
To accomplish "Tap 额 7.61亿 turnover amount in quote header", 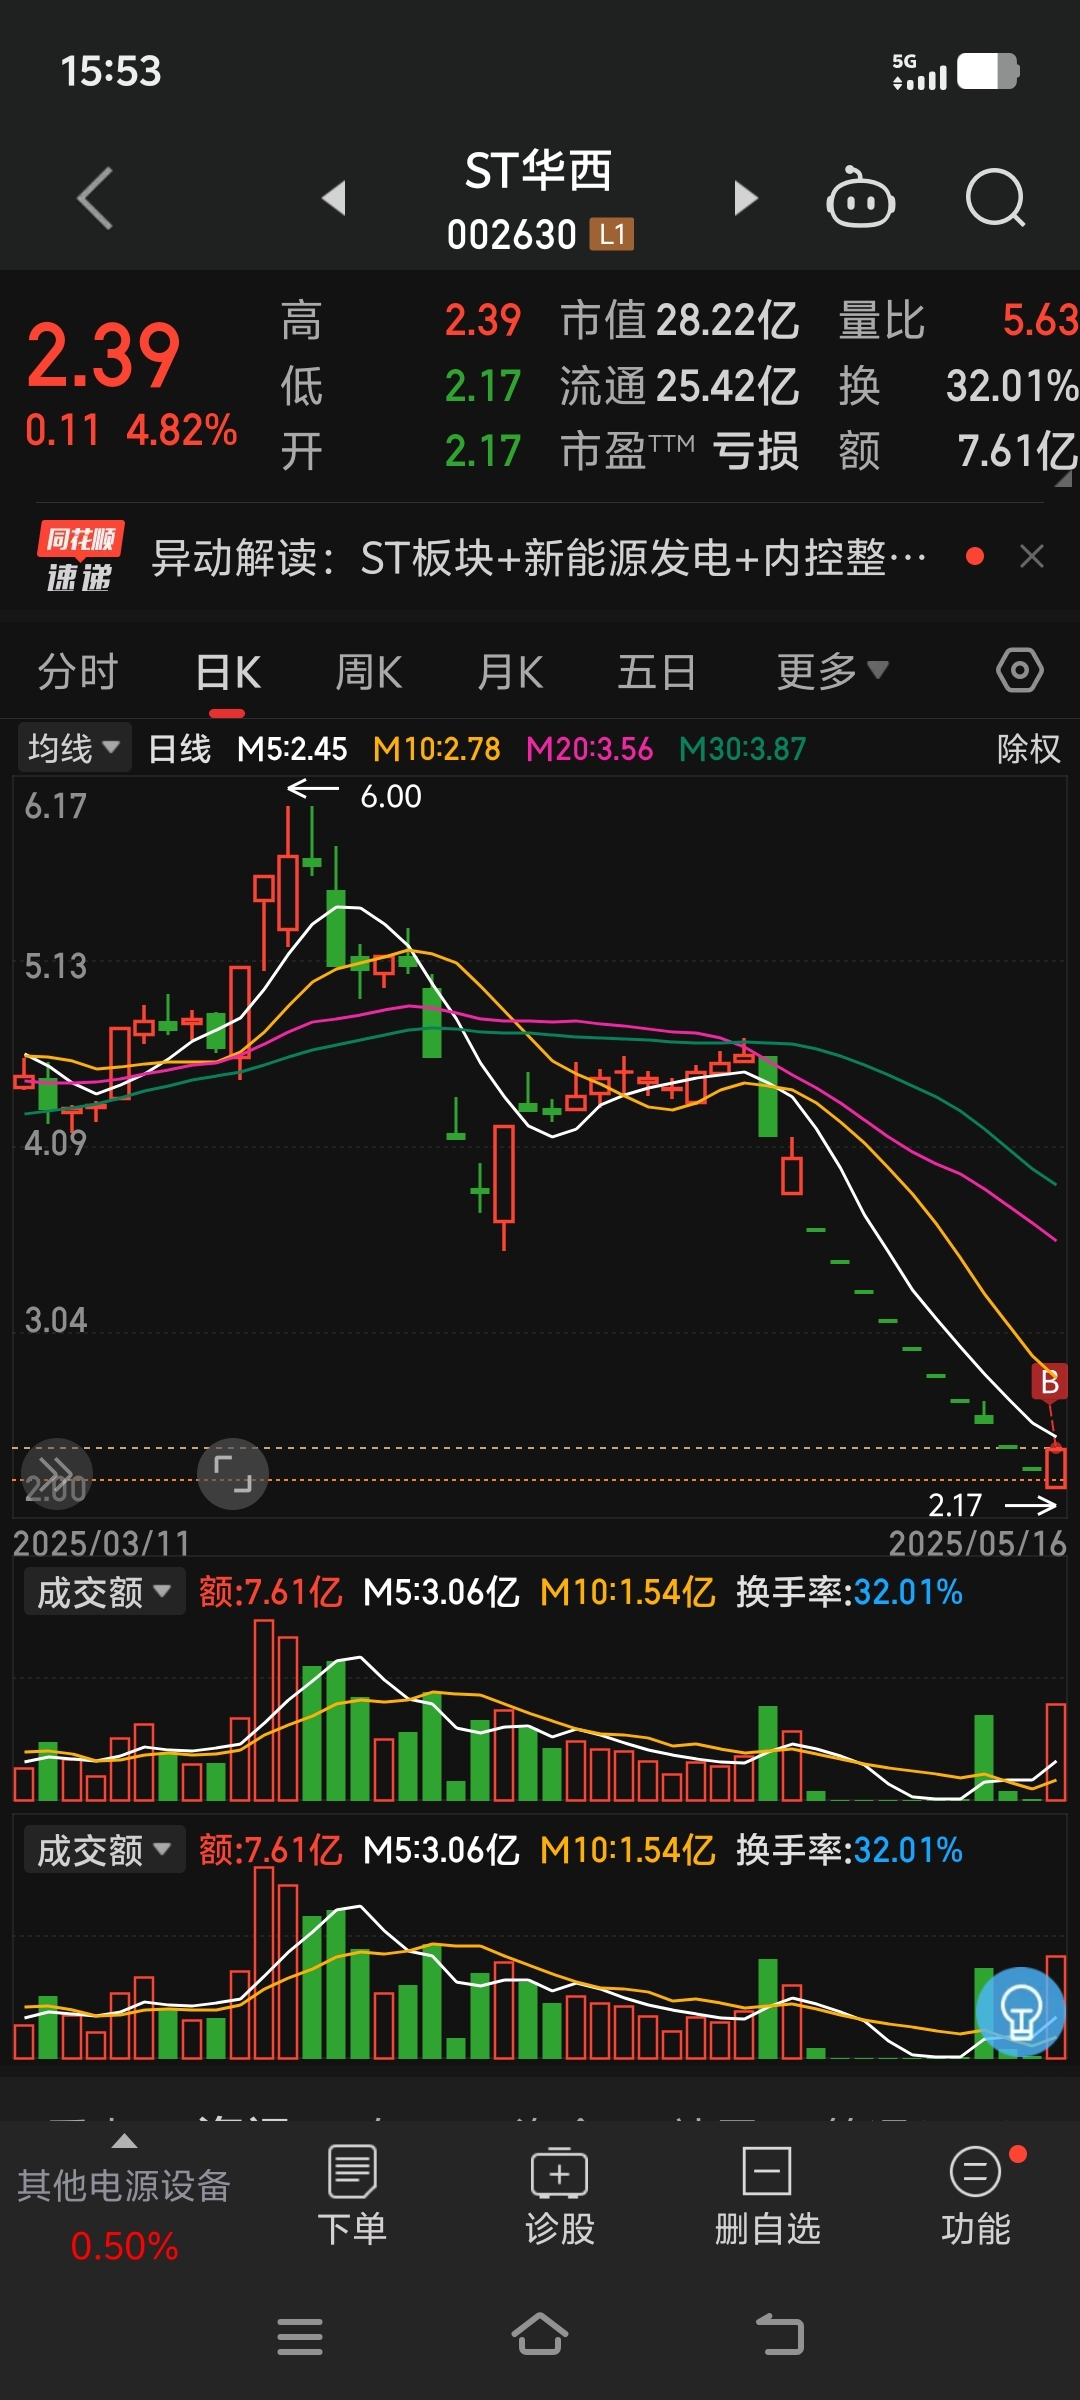I will [958, 451].
